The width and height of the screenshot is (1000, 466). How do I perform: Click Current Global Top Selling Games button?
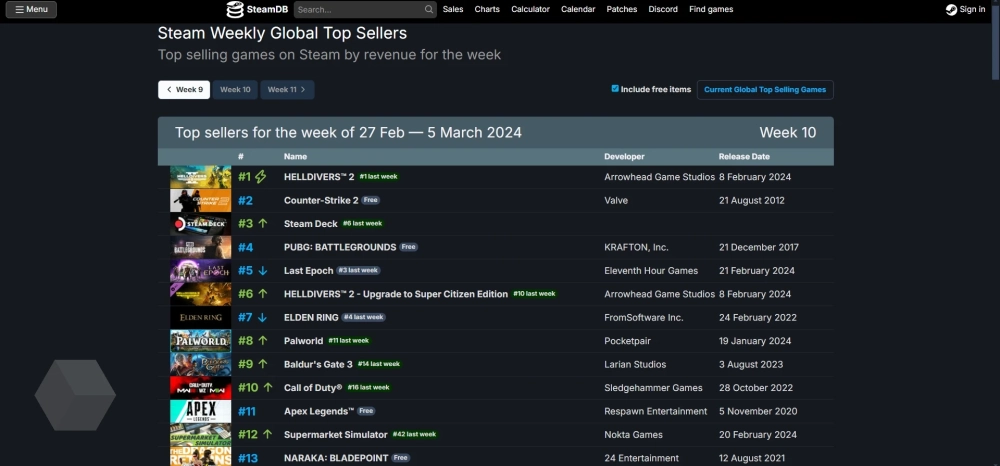click(x=765, y=90)
